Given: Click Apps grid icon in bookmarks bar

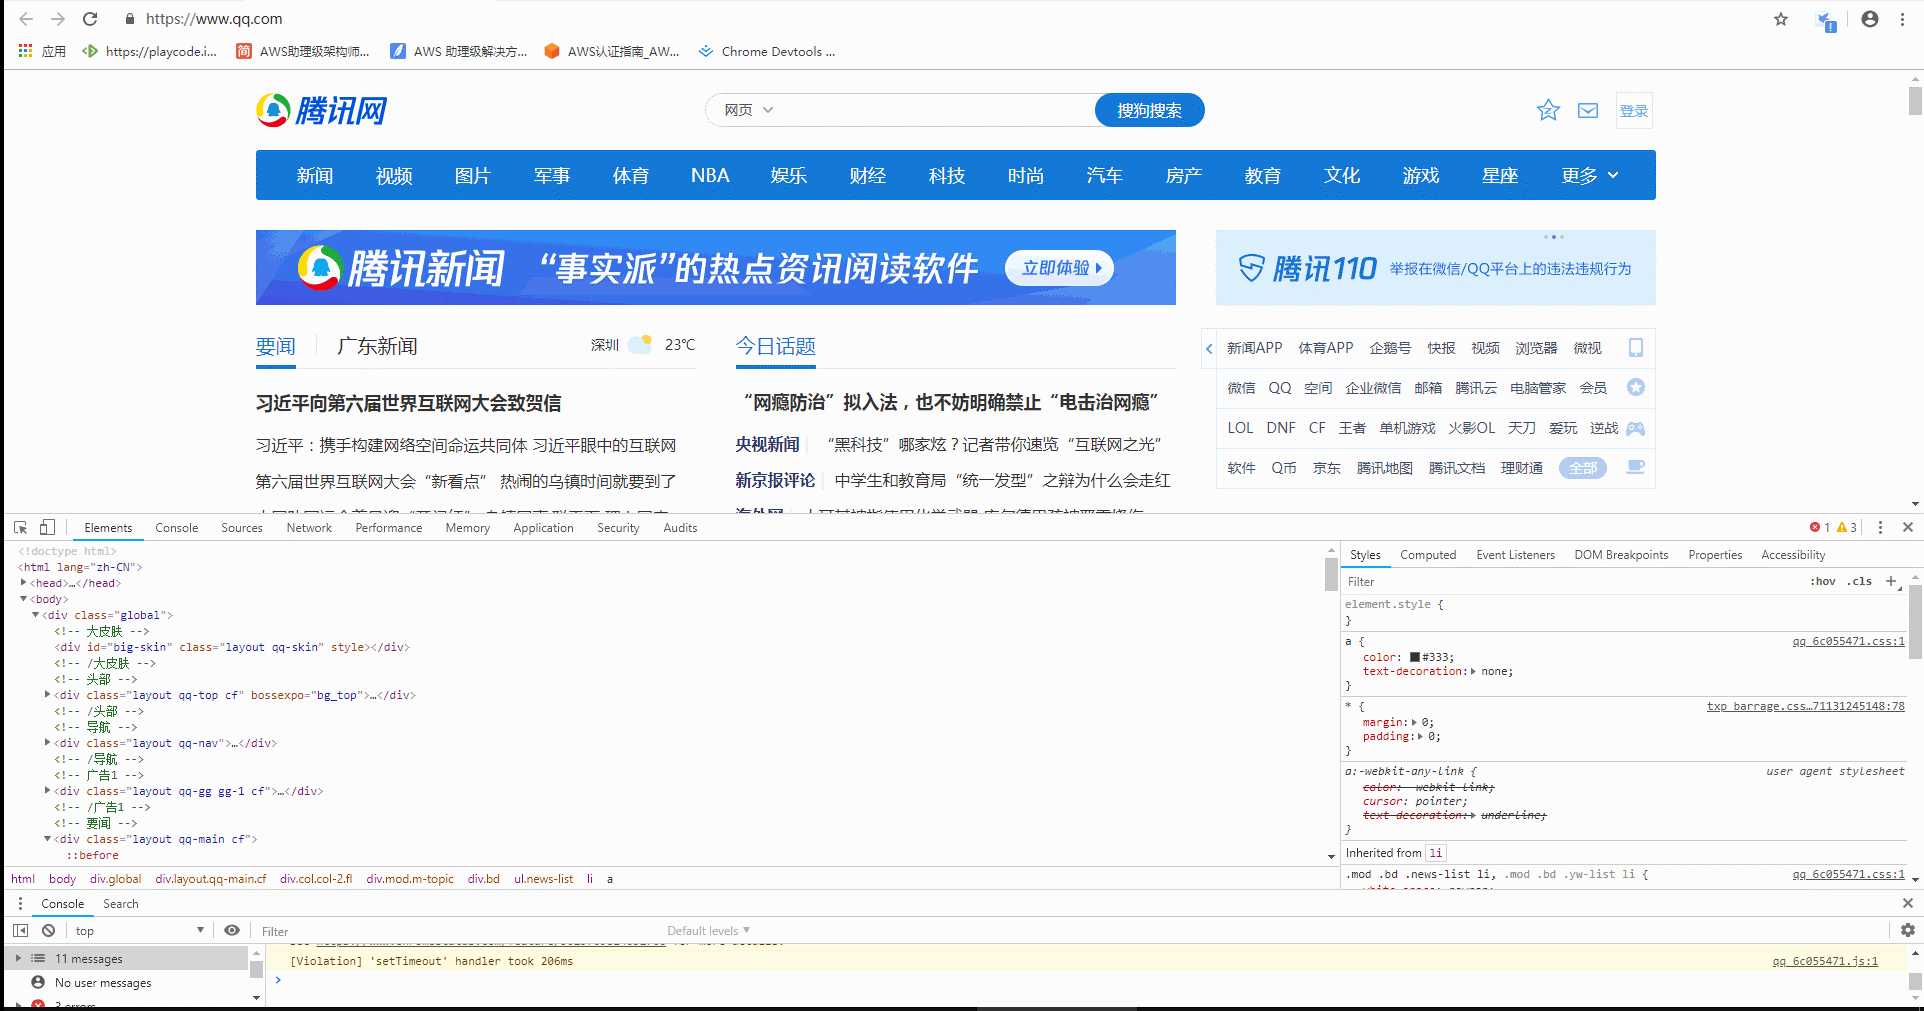Looking at the screenshot, I should 26,51.
